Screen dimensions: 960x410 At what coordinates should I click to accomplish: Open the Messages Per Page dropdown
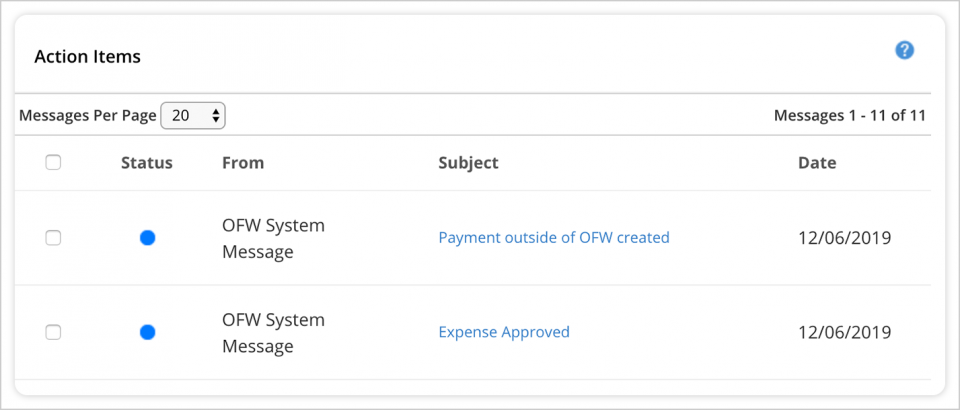(193, 116)
